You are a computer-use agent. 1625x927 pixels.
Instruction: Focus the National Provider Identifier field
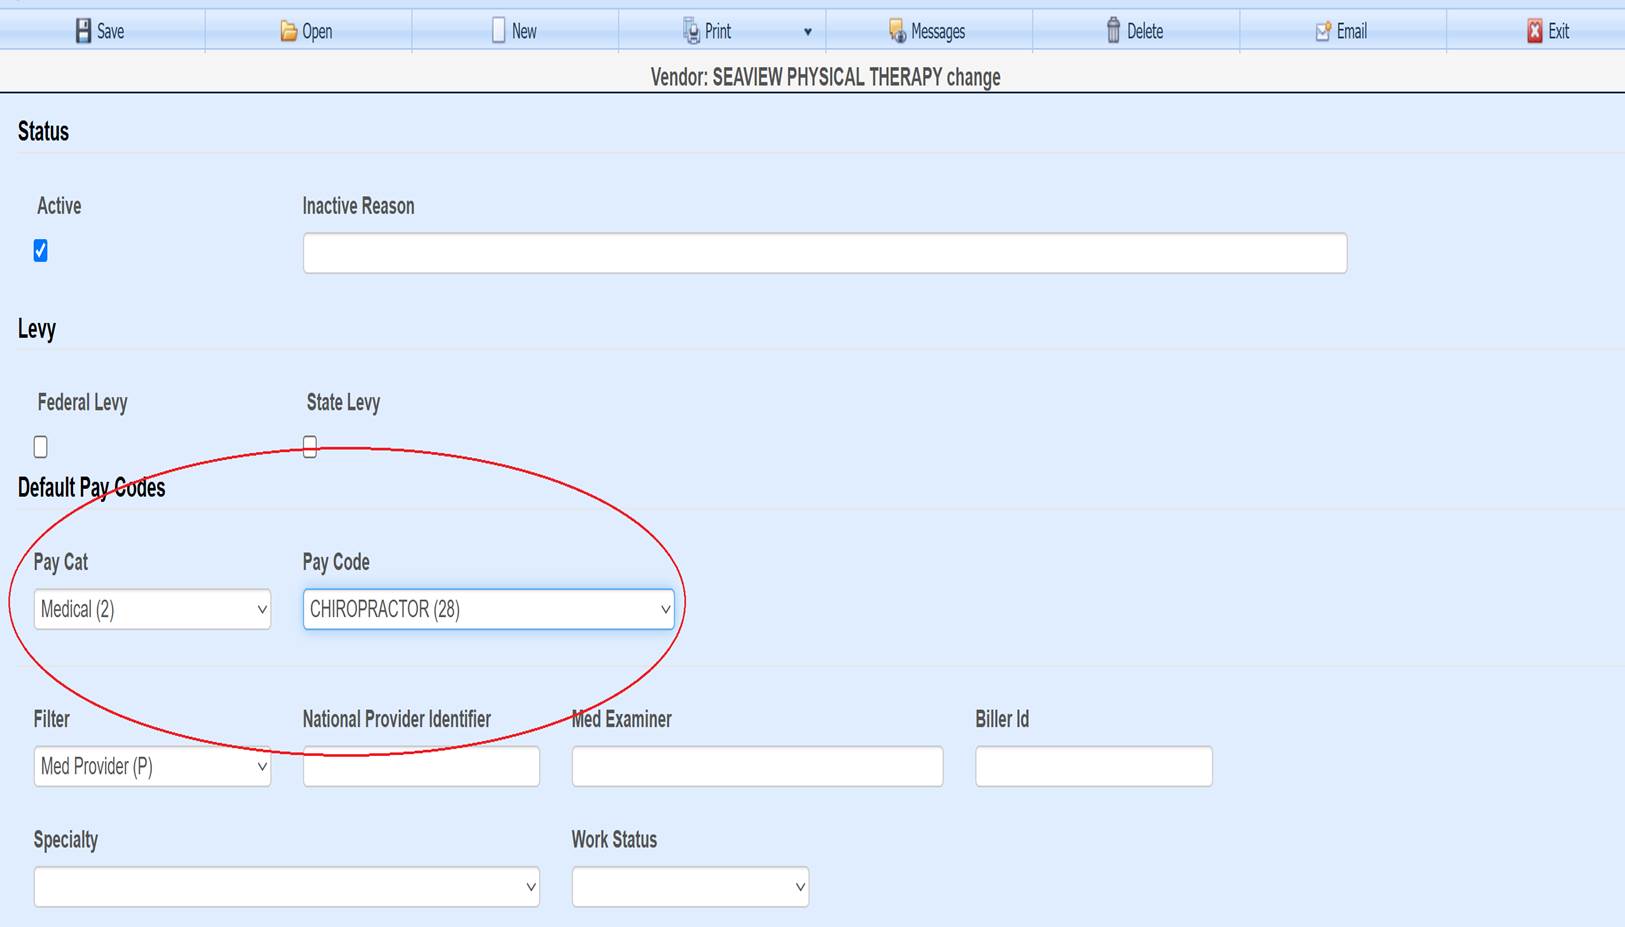pyautogui.click(x=421, y=767)
